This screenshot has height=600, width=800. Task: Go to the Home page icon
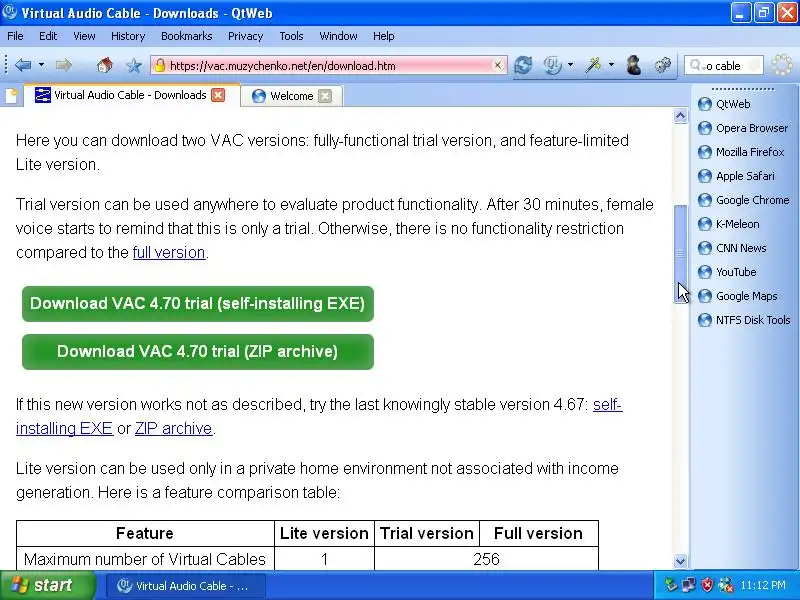105,65
